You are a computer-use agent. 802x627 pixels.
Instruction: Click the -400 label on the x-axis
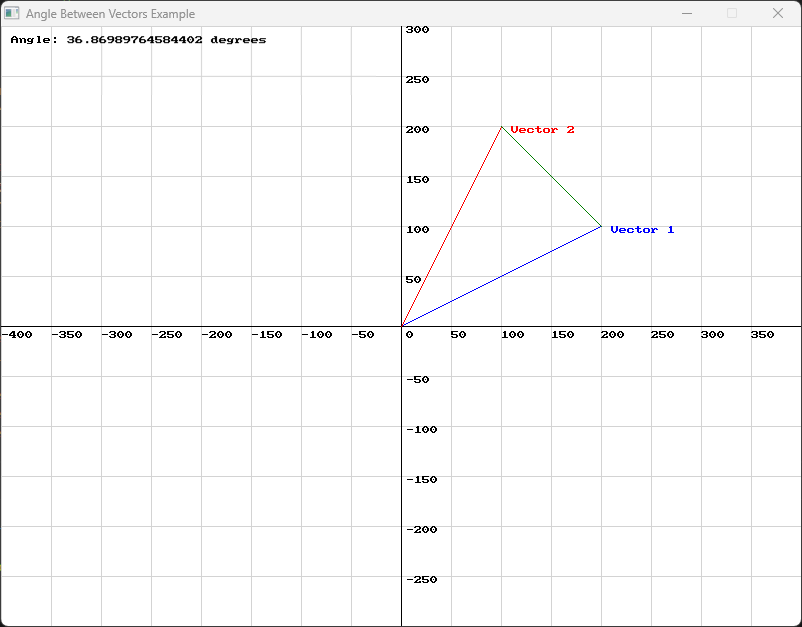(x=16, y=335)
